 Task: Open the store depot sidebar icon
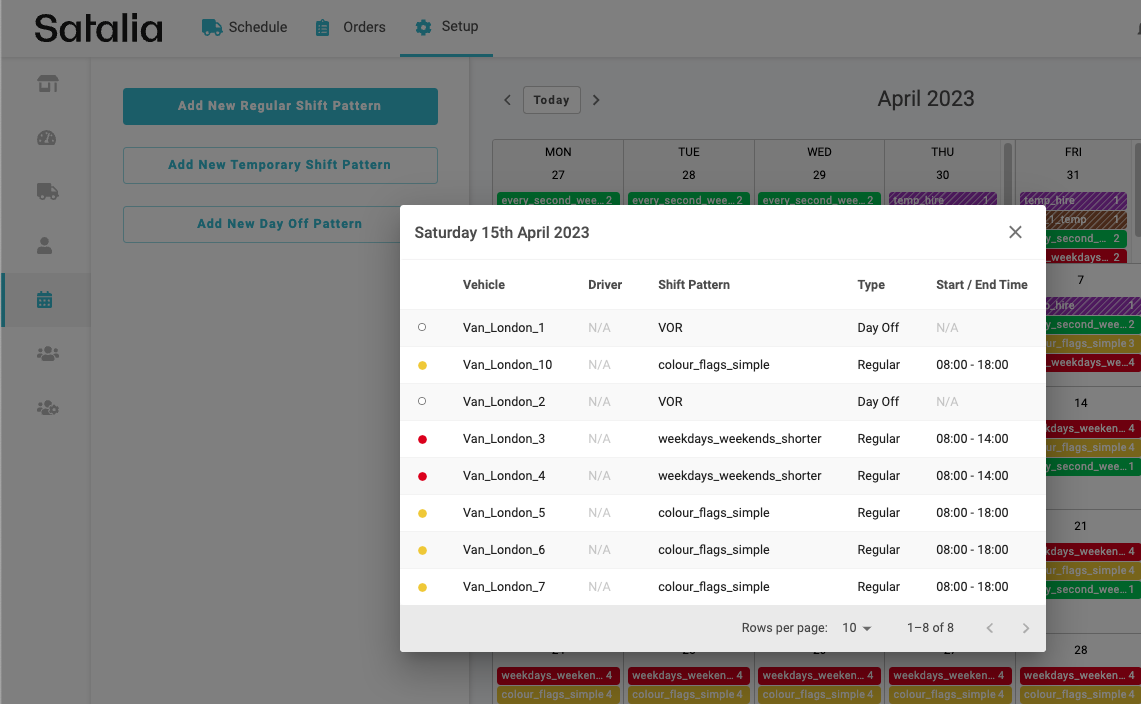[x=47, y=84]
